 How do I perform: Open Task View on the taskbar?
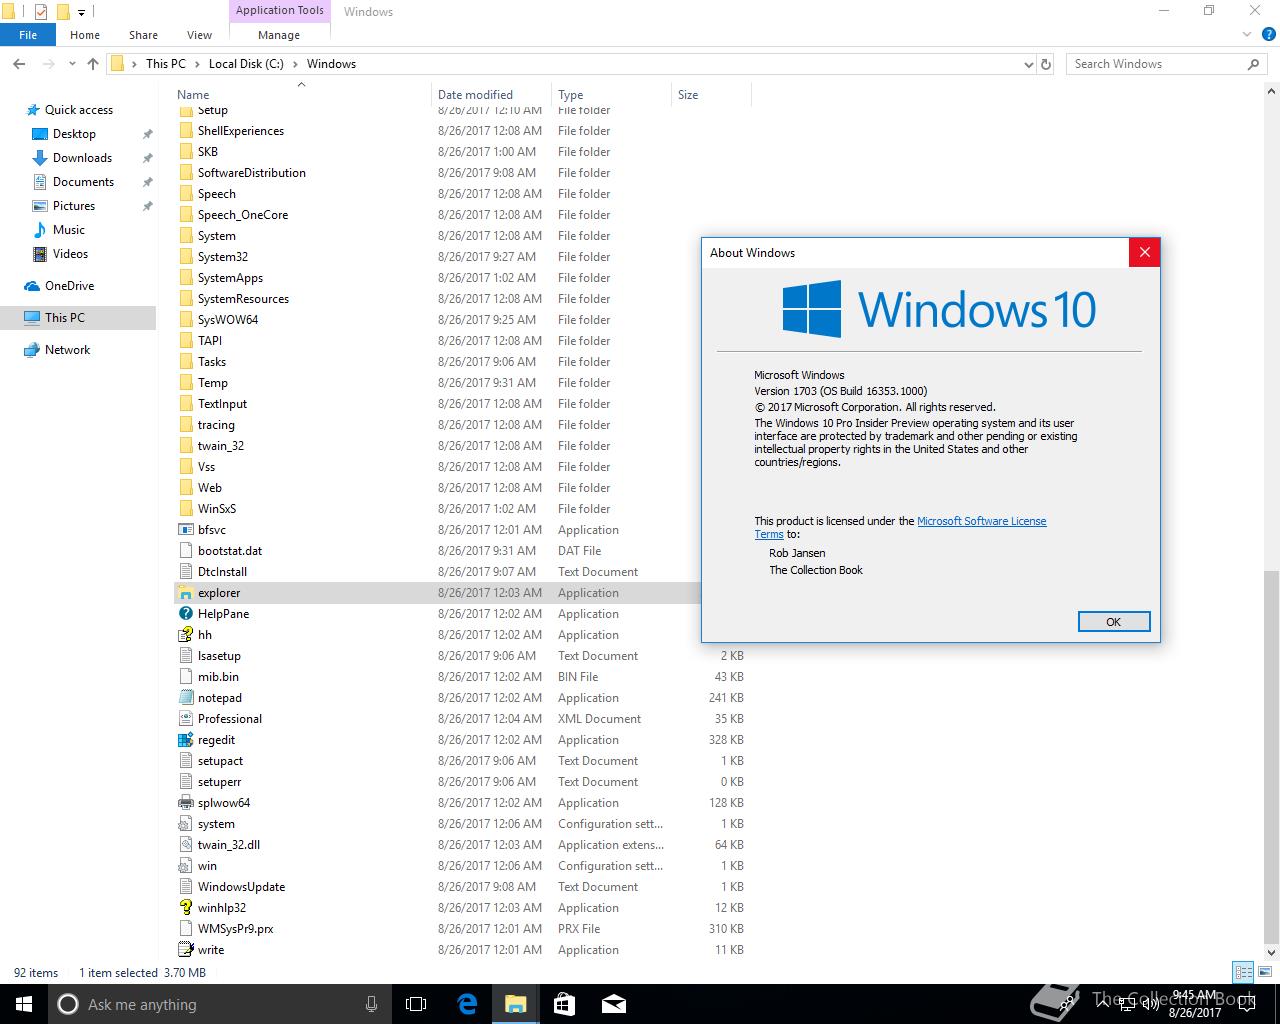pos(416,1004)
